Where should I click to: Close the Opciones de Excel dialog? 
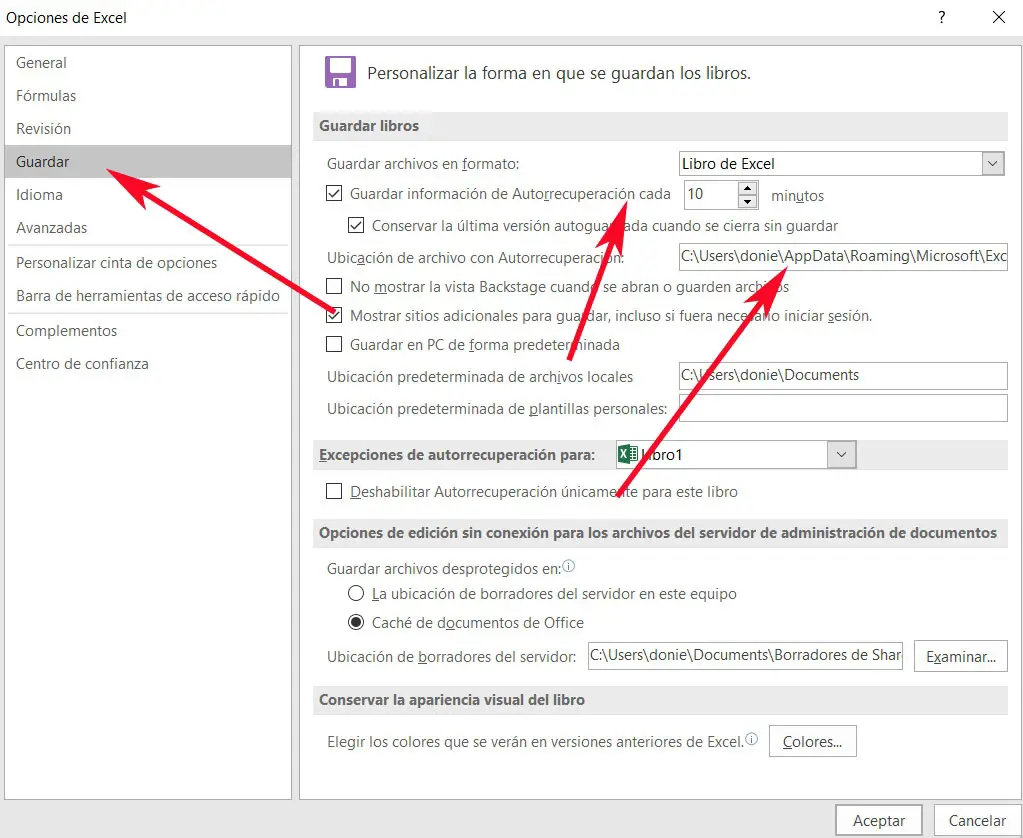coord(998,17)
